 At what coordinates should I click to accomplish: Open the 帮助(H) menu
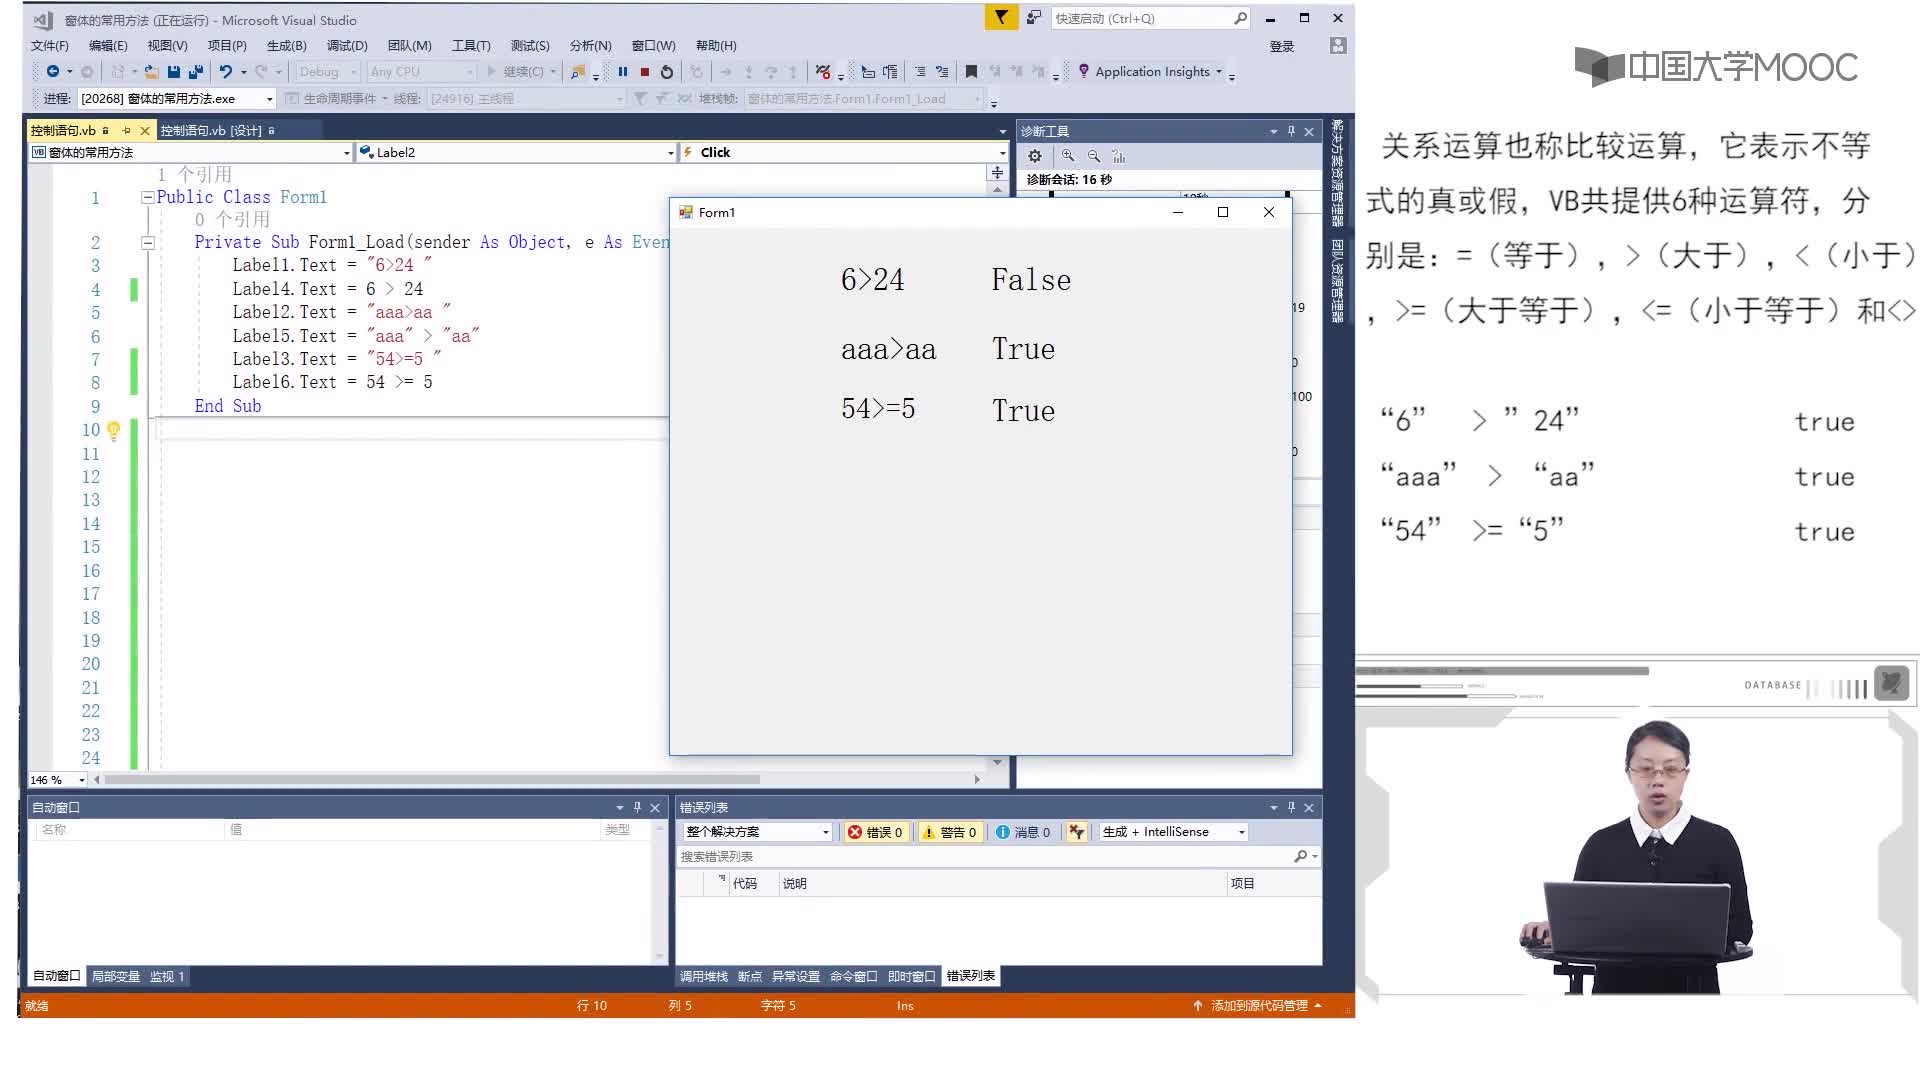coord(716,46)
